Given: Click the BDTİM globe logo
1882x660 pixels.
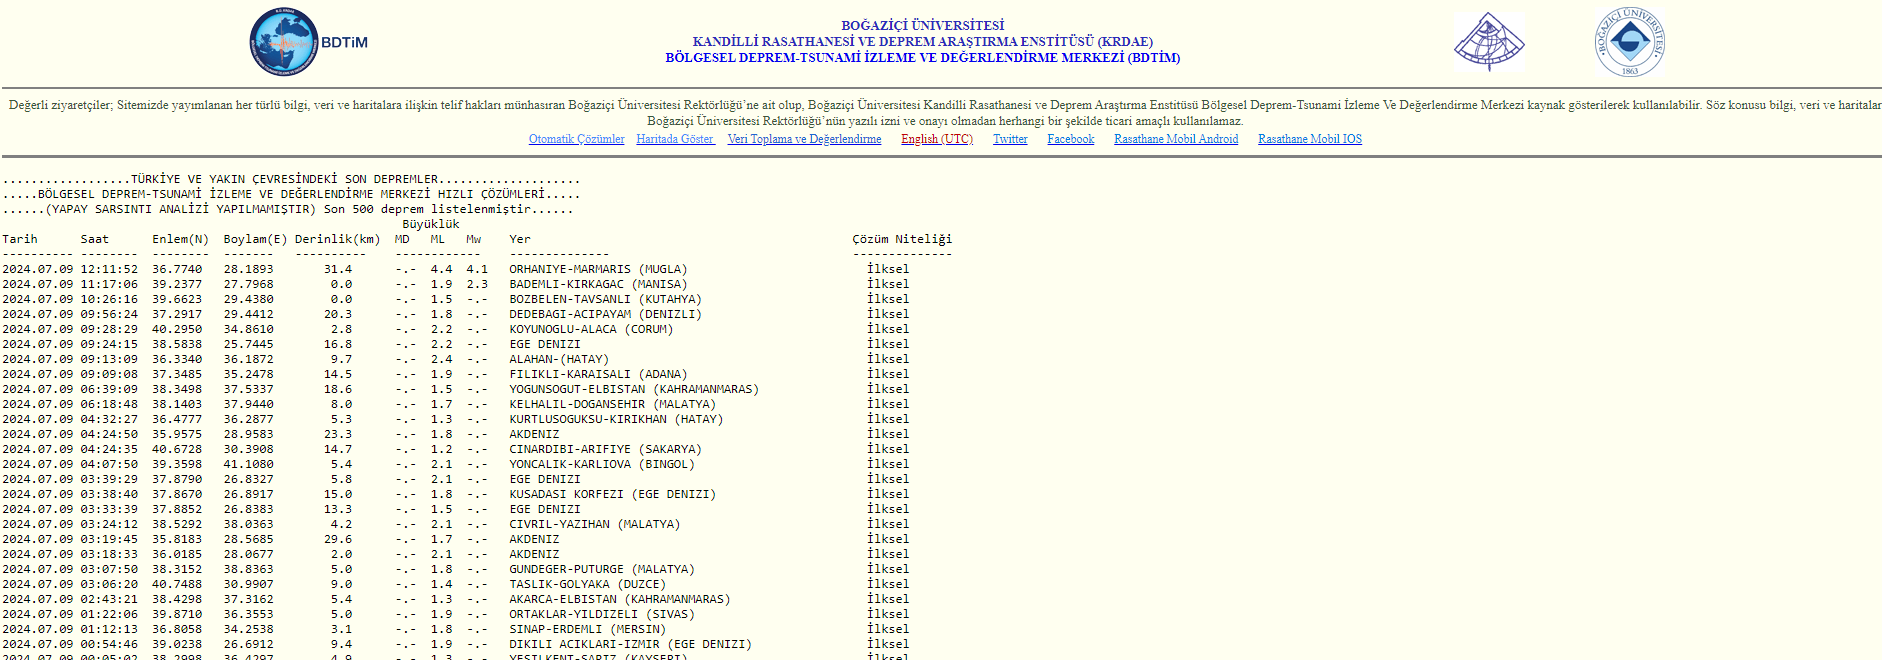Looking at the screenshot, I should coord(285,42).
